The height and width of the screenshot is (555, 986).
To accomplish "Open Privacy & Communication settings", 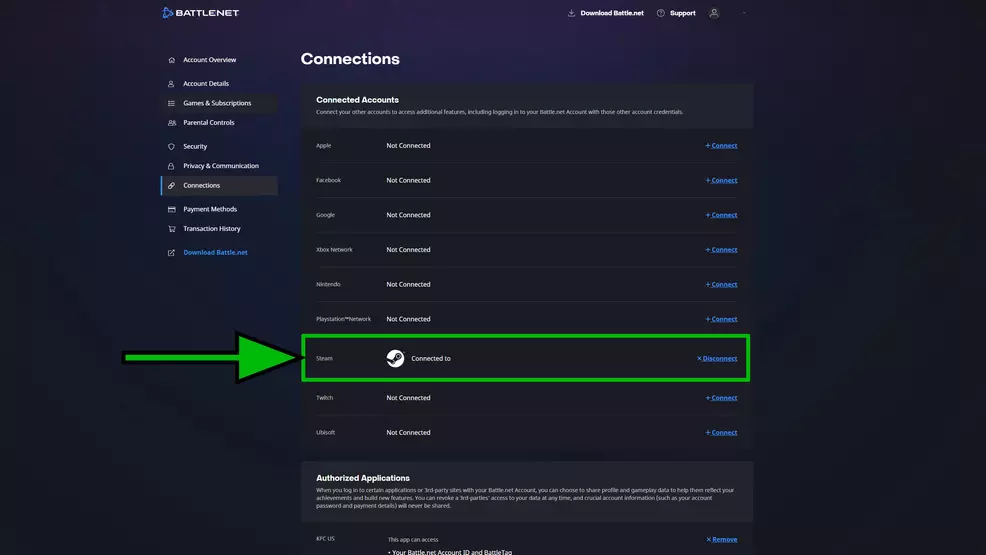I will pos(221,166).
